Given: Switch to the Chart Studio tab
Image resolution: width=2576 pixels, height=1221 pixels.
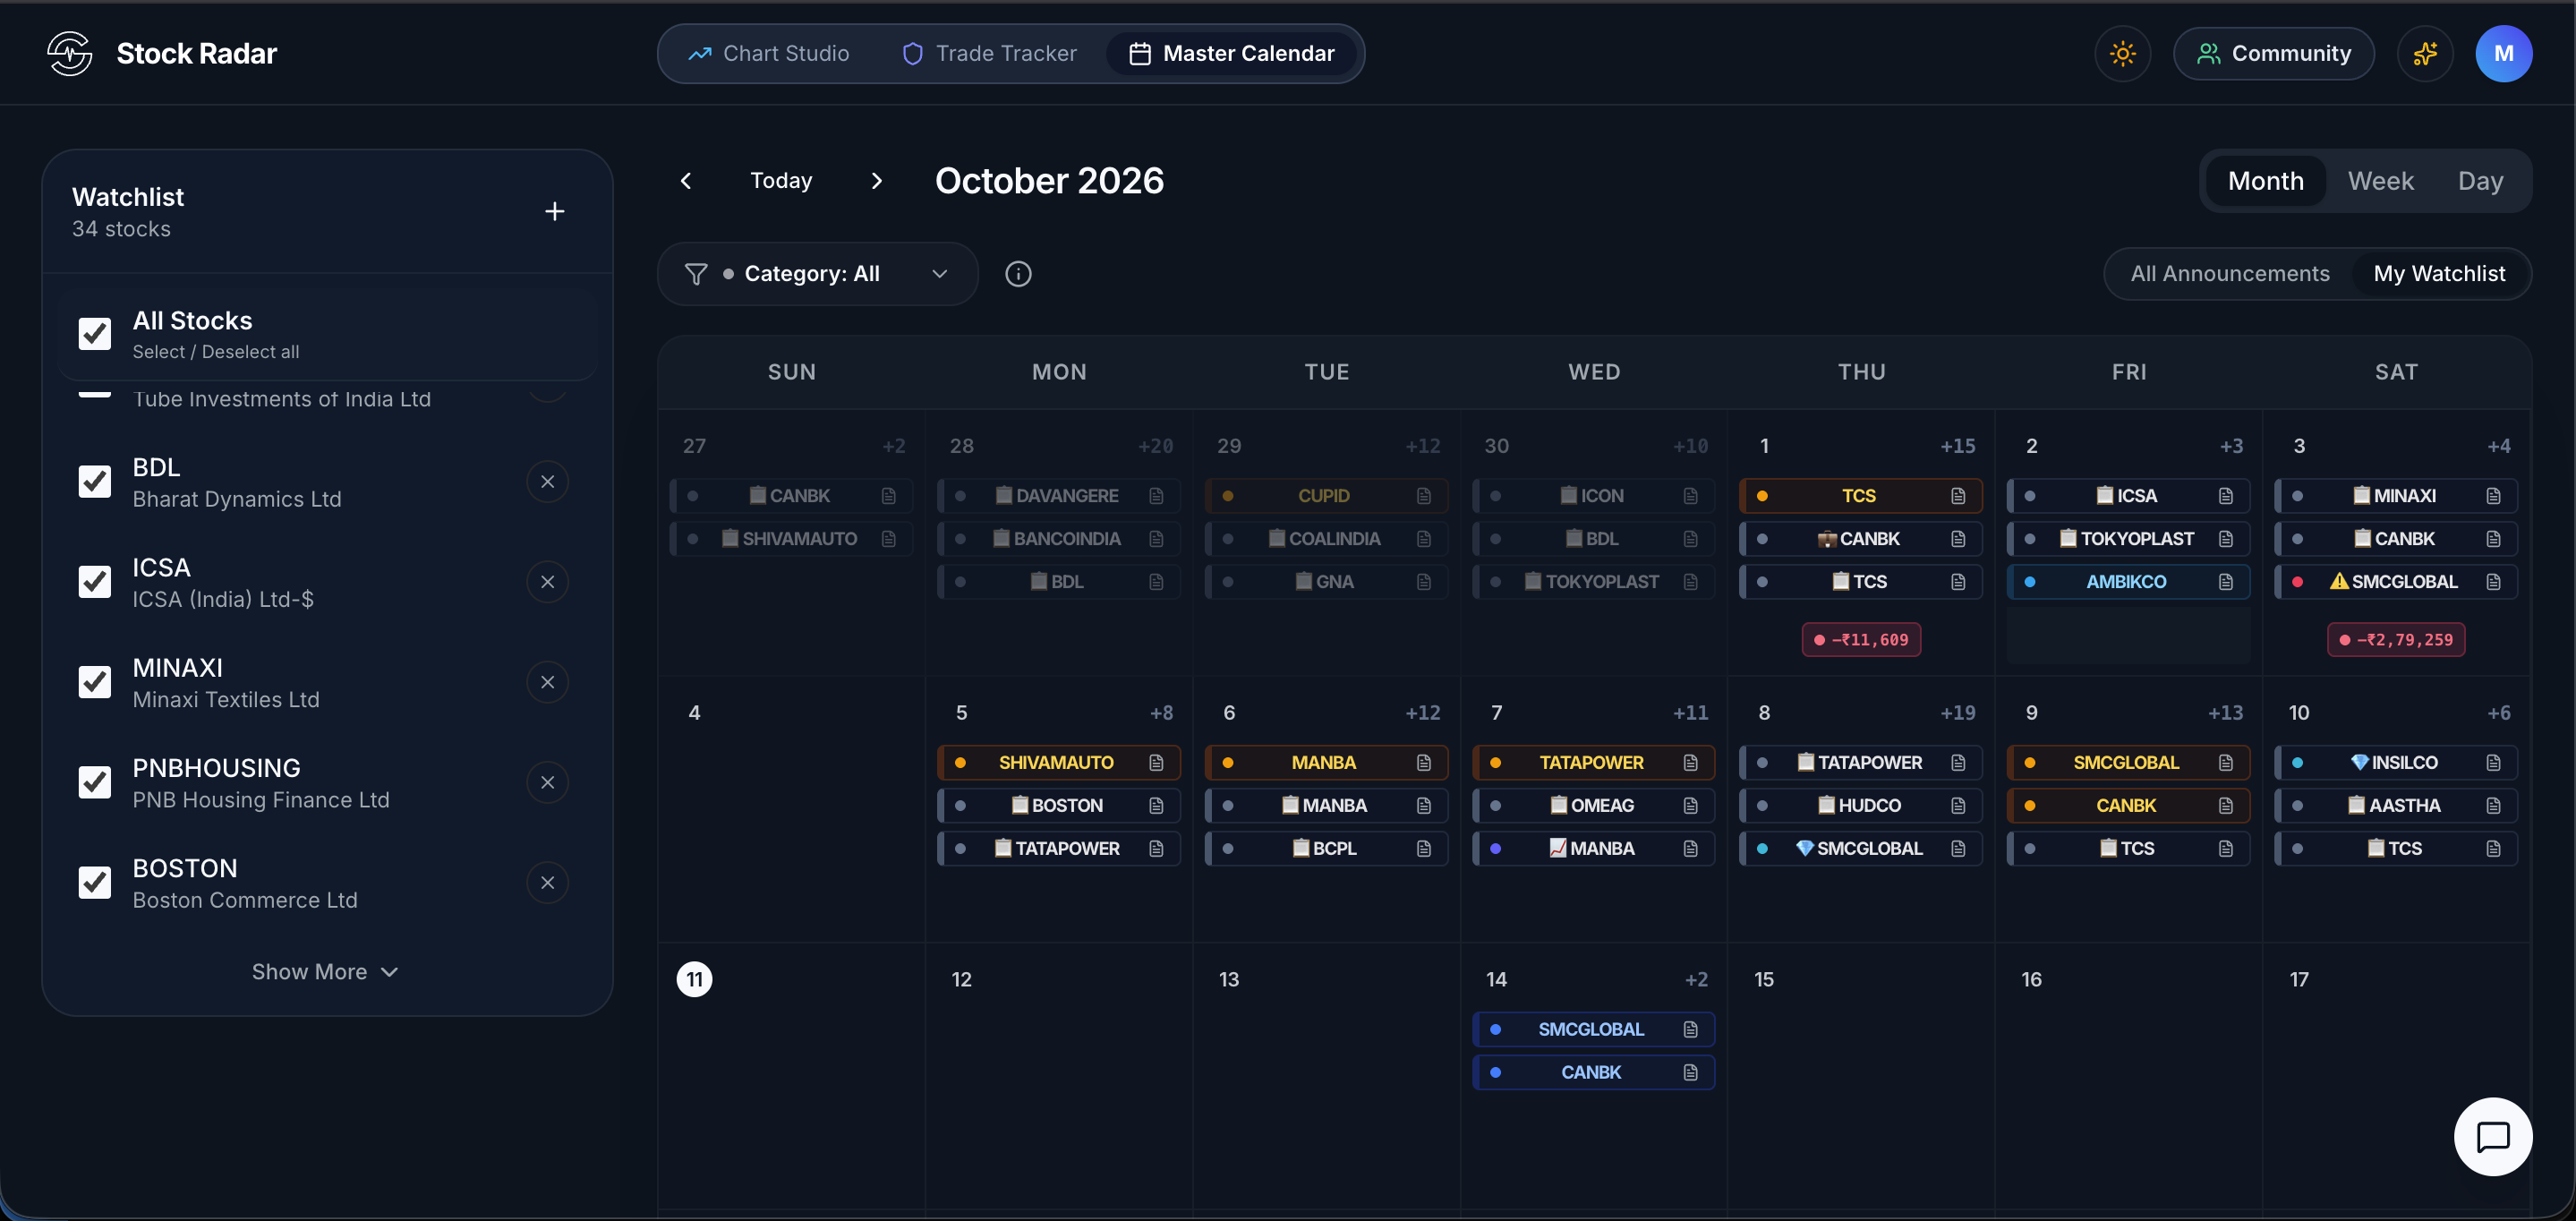Looking at the screenshot, I should (768, 53).
